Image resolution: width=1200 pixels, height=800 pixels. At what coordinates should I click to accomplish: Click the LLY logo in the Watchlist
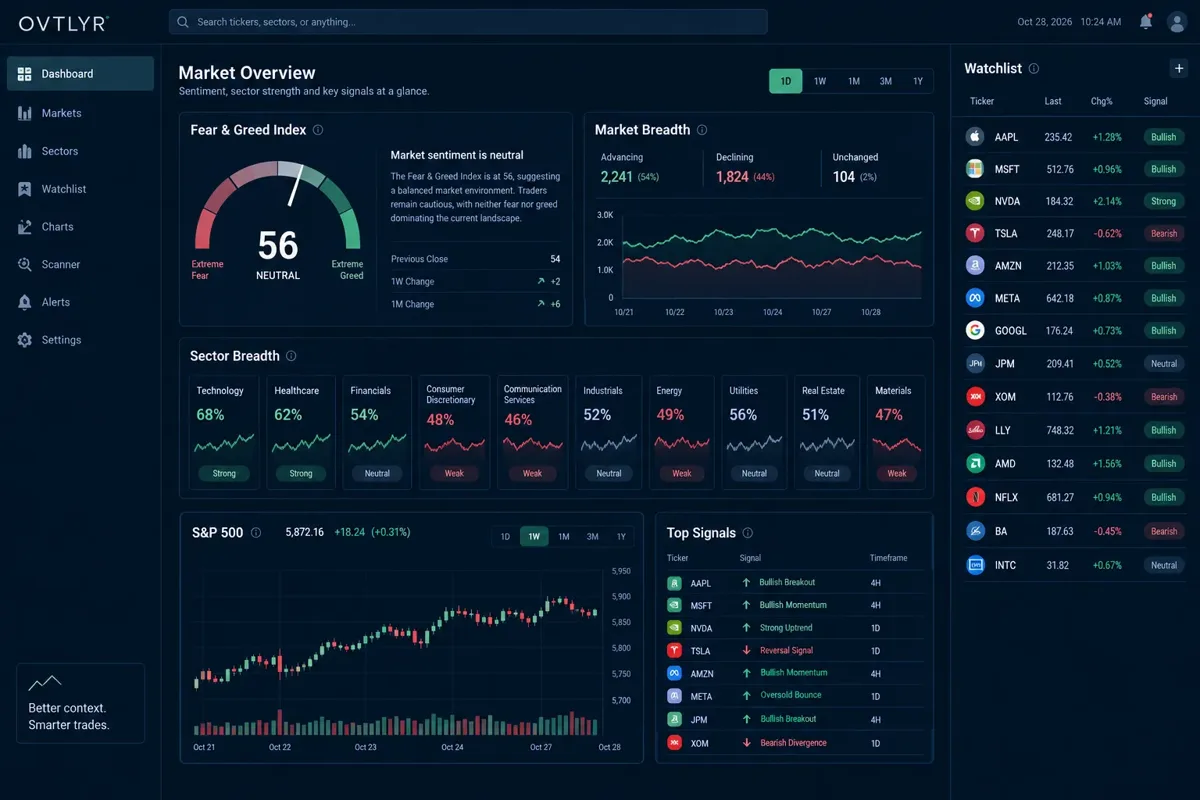click(975, 430)
